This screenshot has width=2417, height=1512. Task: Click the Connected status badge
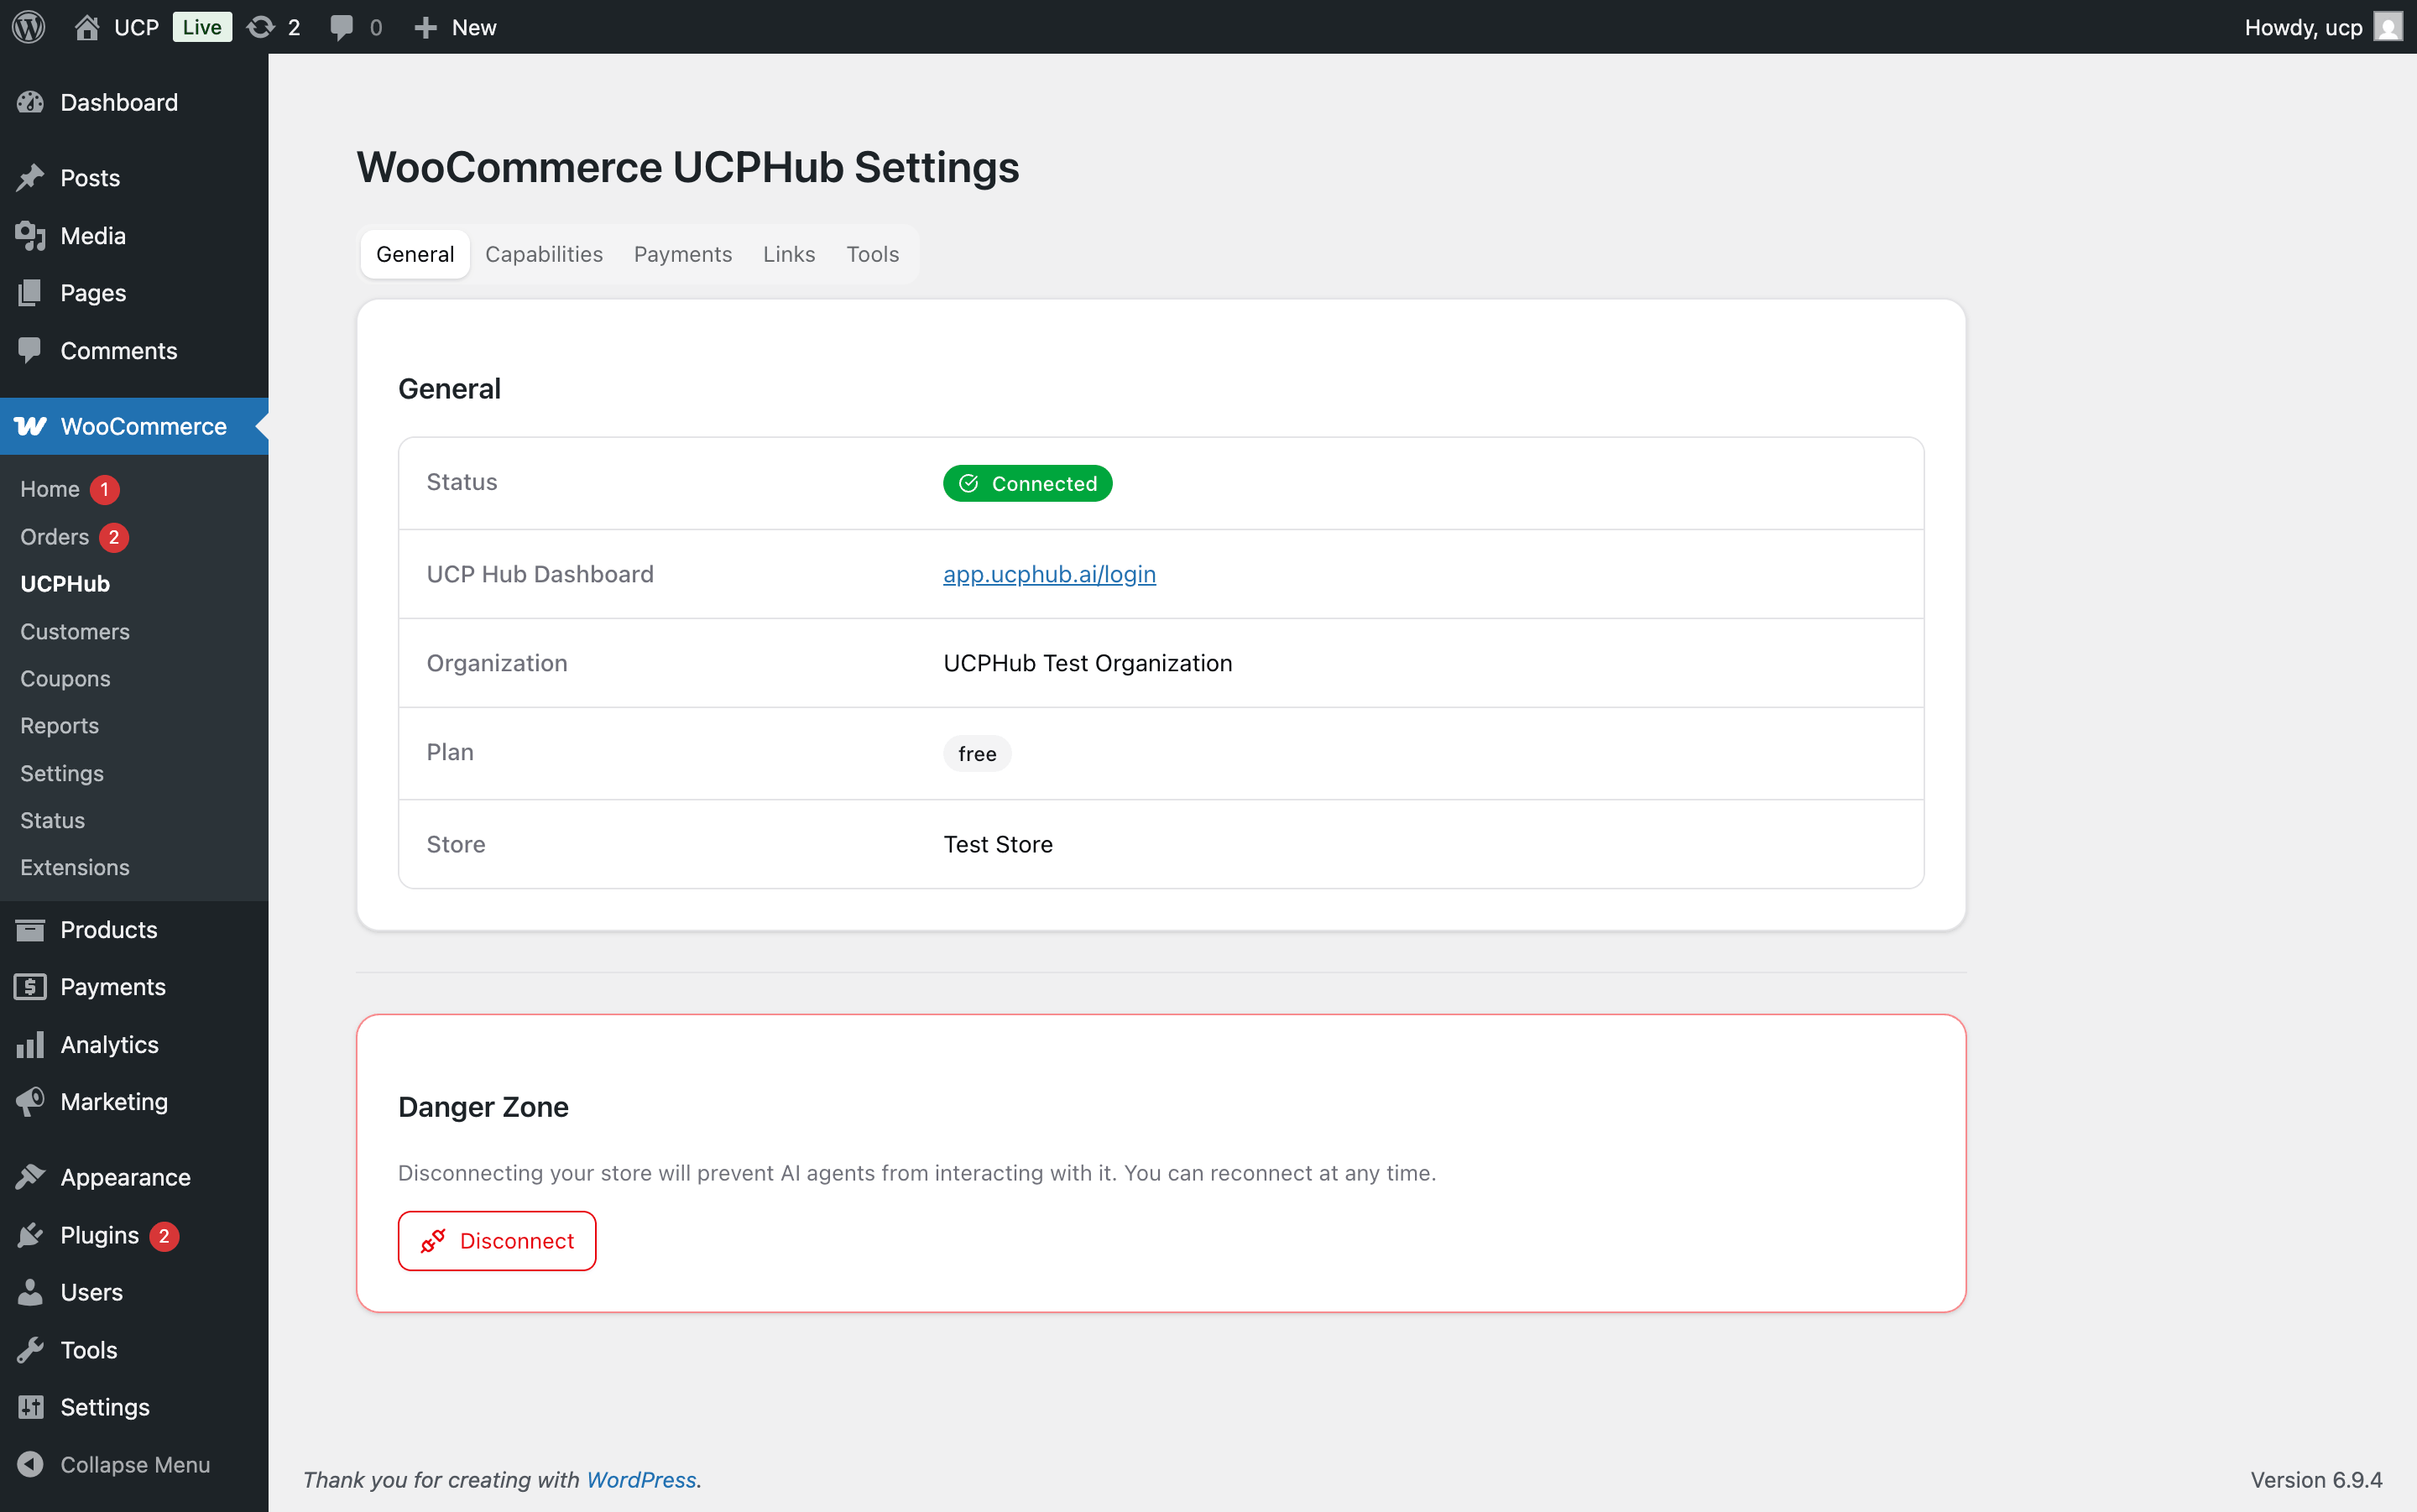coord(1027,483)
